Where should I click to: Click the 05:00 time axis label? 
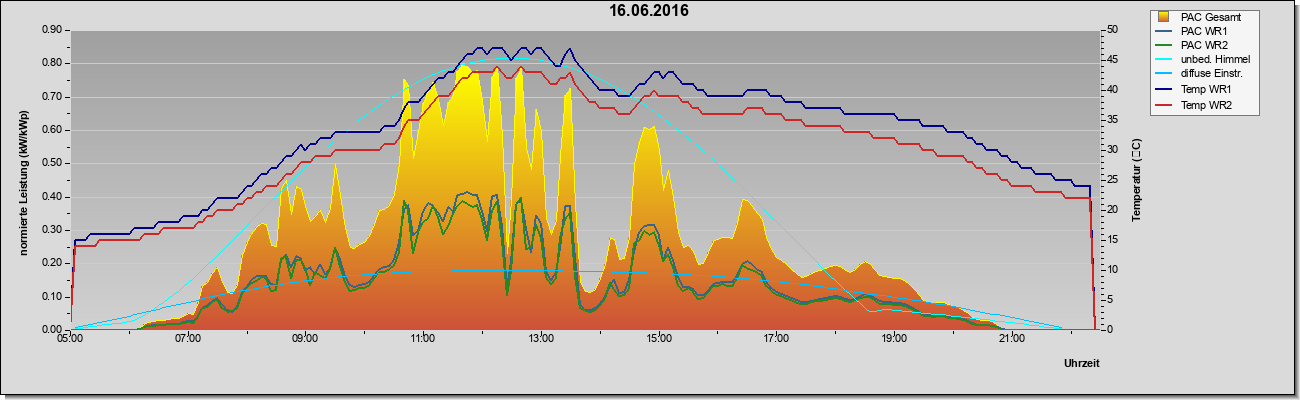70,339
